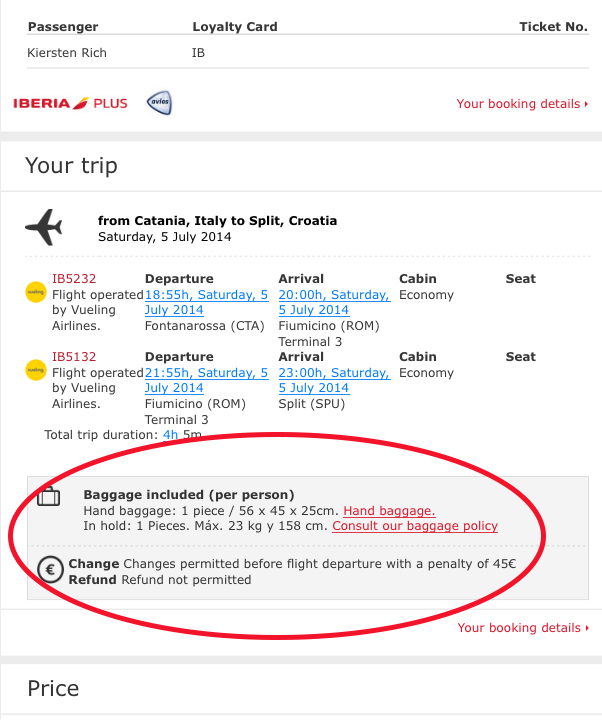Click the 4h total trip duration link
Viewport: 602px width, 720px height.
[x=170, y=435]
